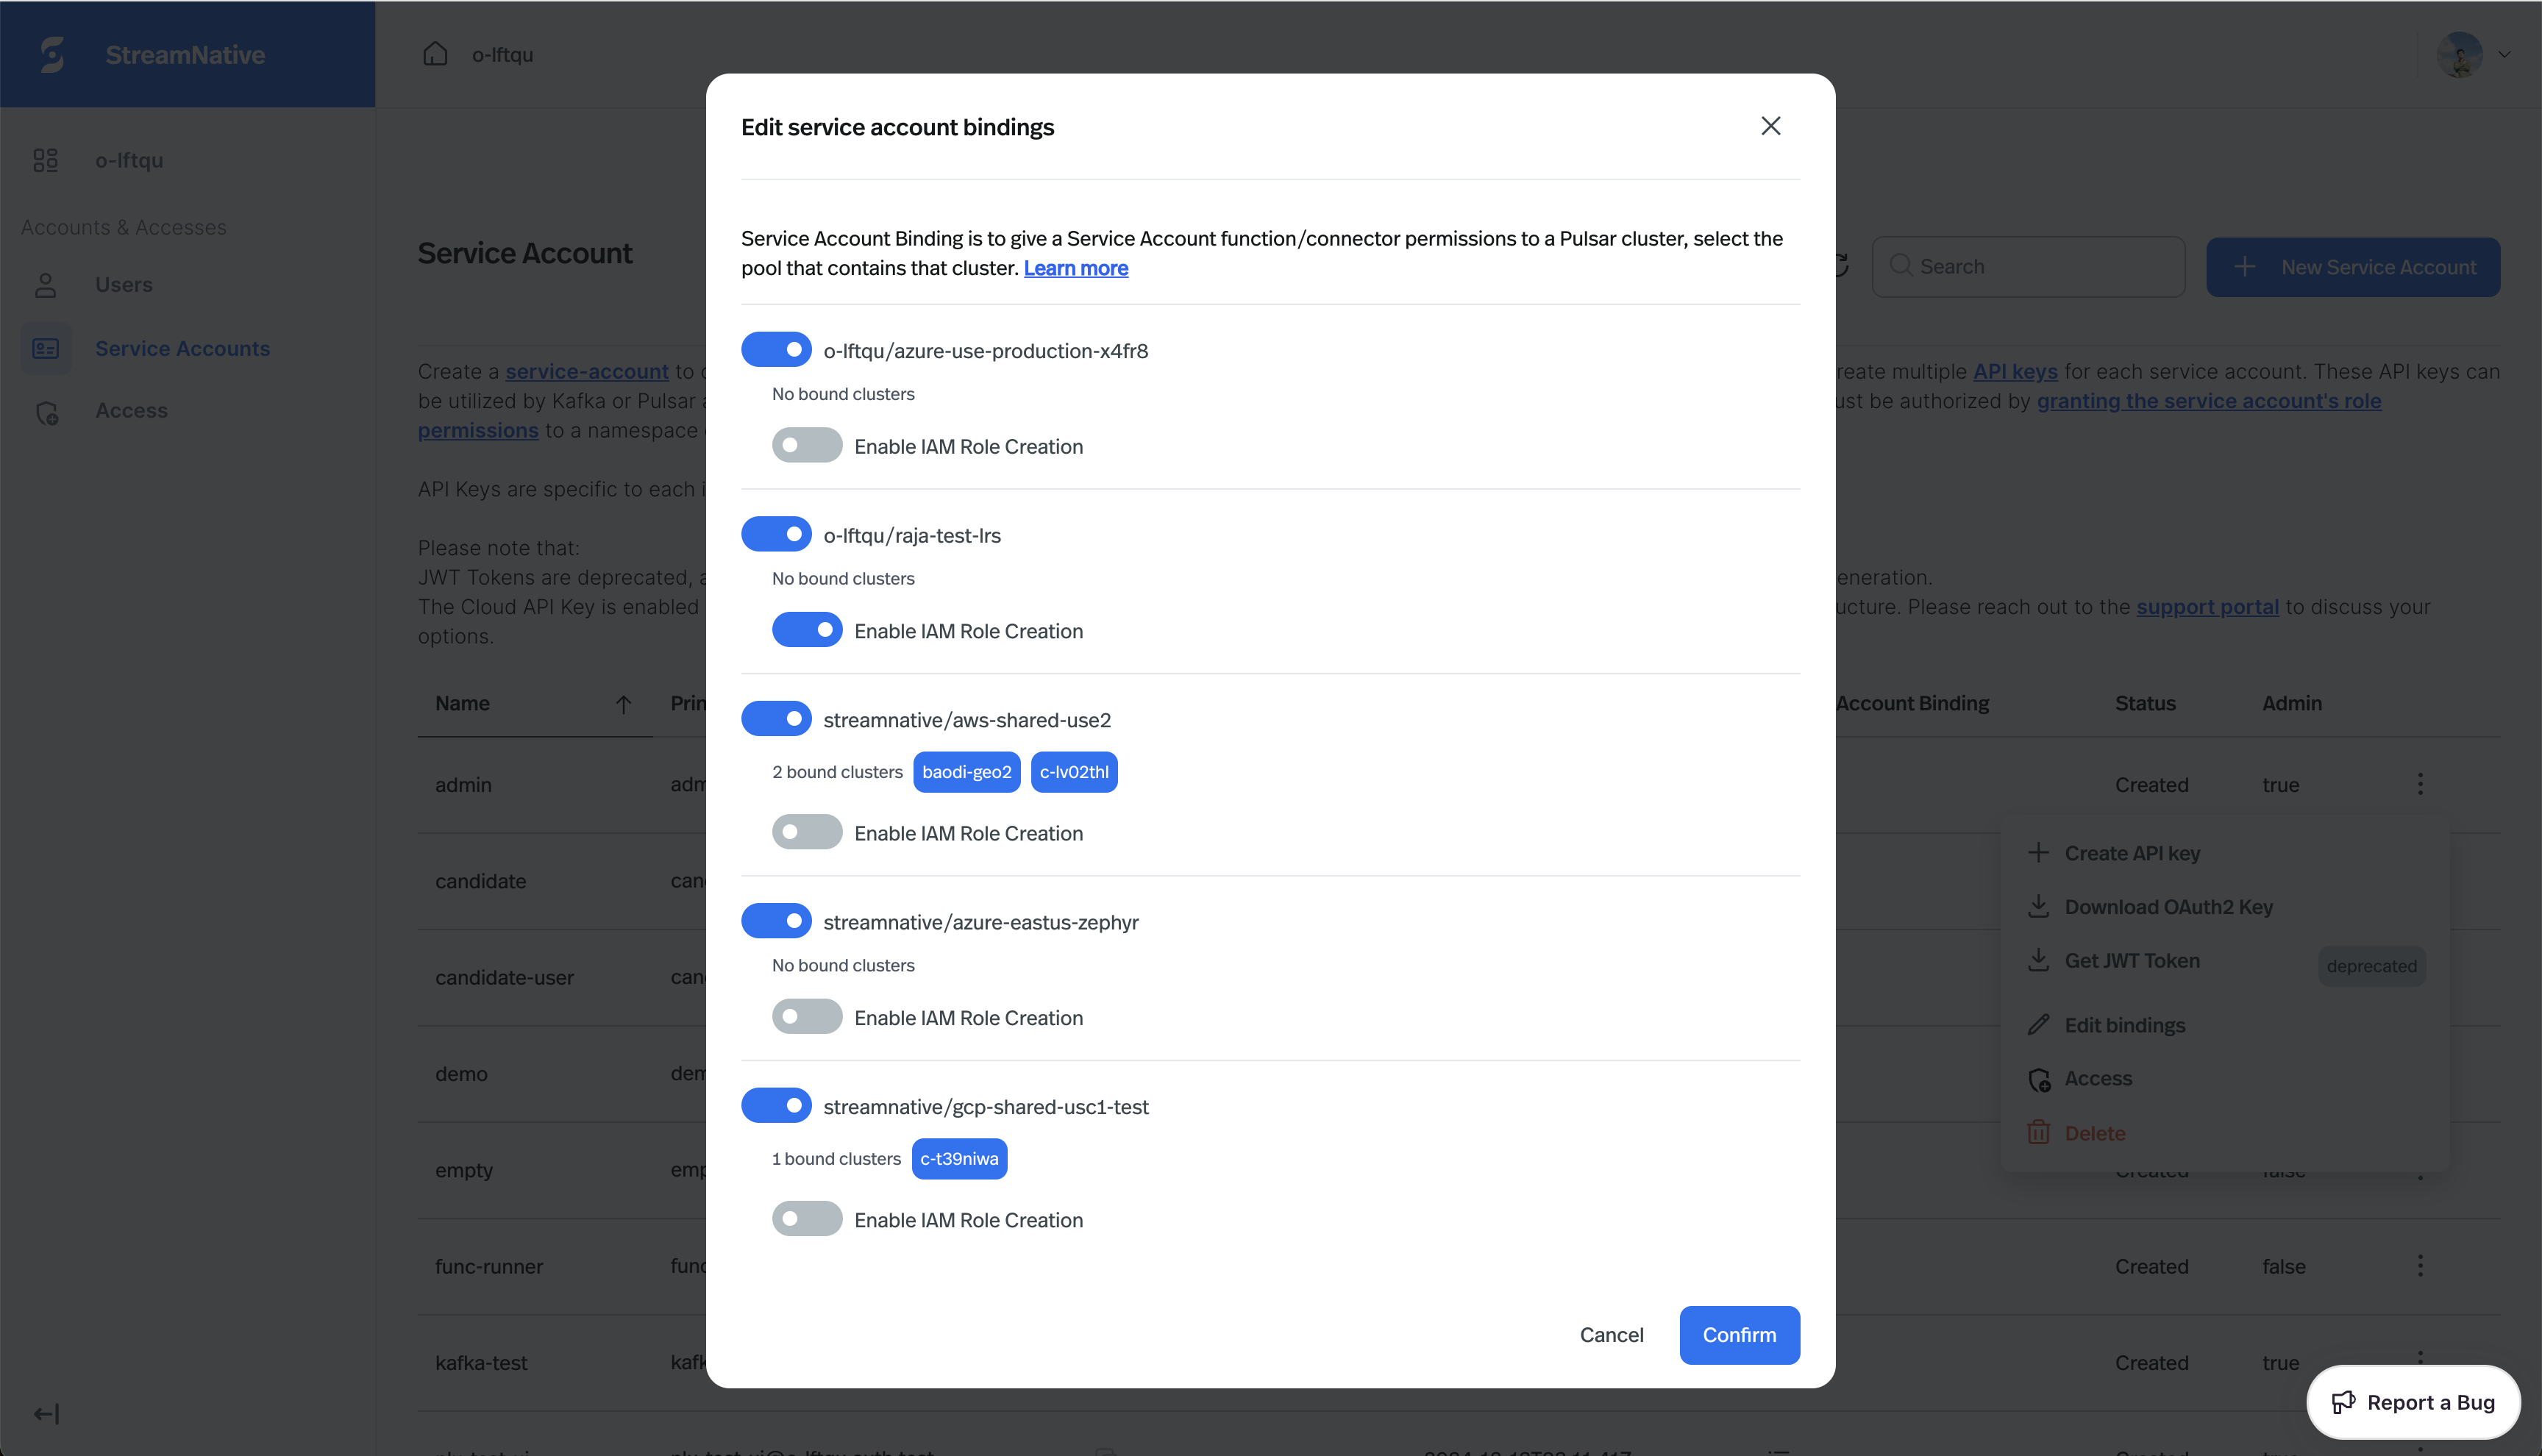The image size is (2542, 1456).
Task: Open the kebab menu on the admin row
Action: coord(2420,784)
